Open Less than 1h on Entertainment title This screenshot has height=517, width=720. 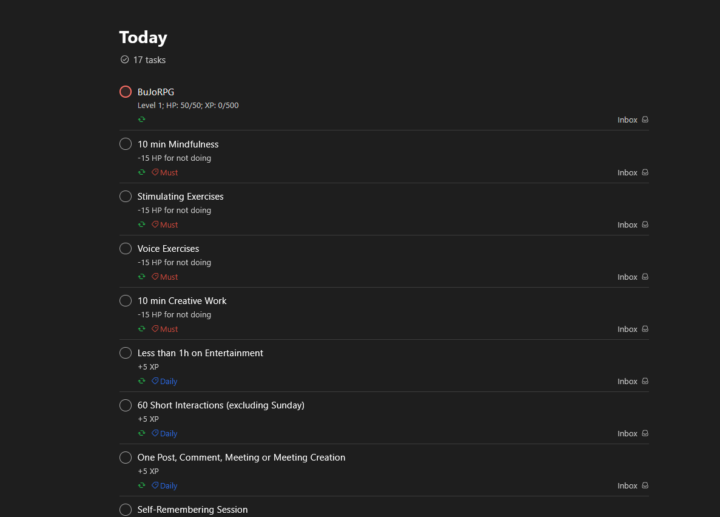point(200,353)
